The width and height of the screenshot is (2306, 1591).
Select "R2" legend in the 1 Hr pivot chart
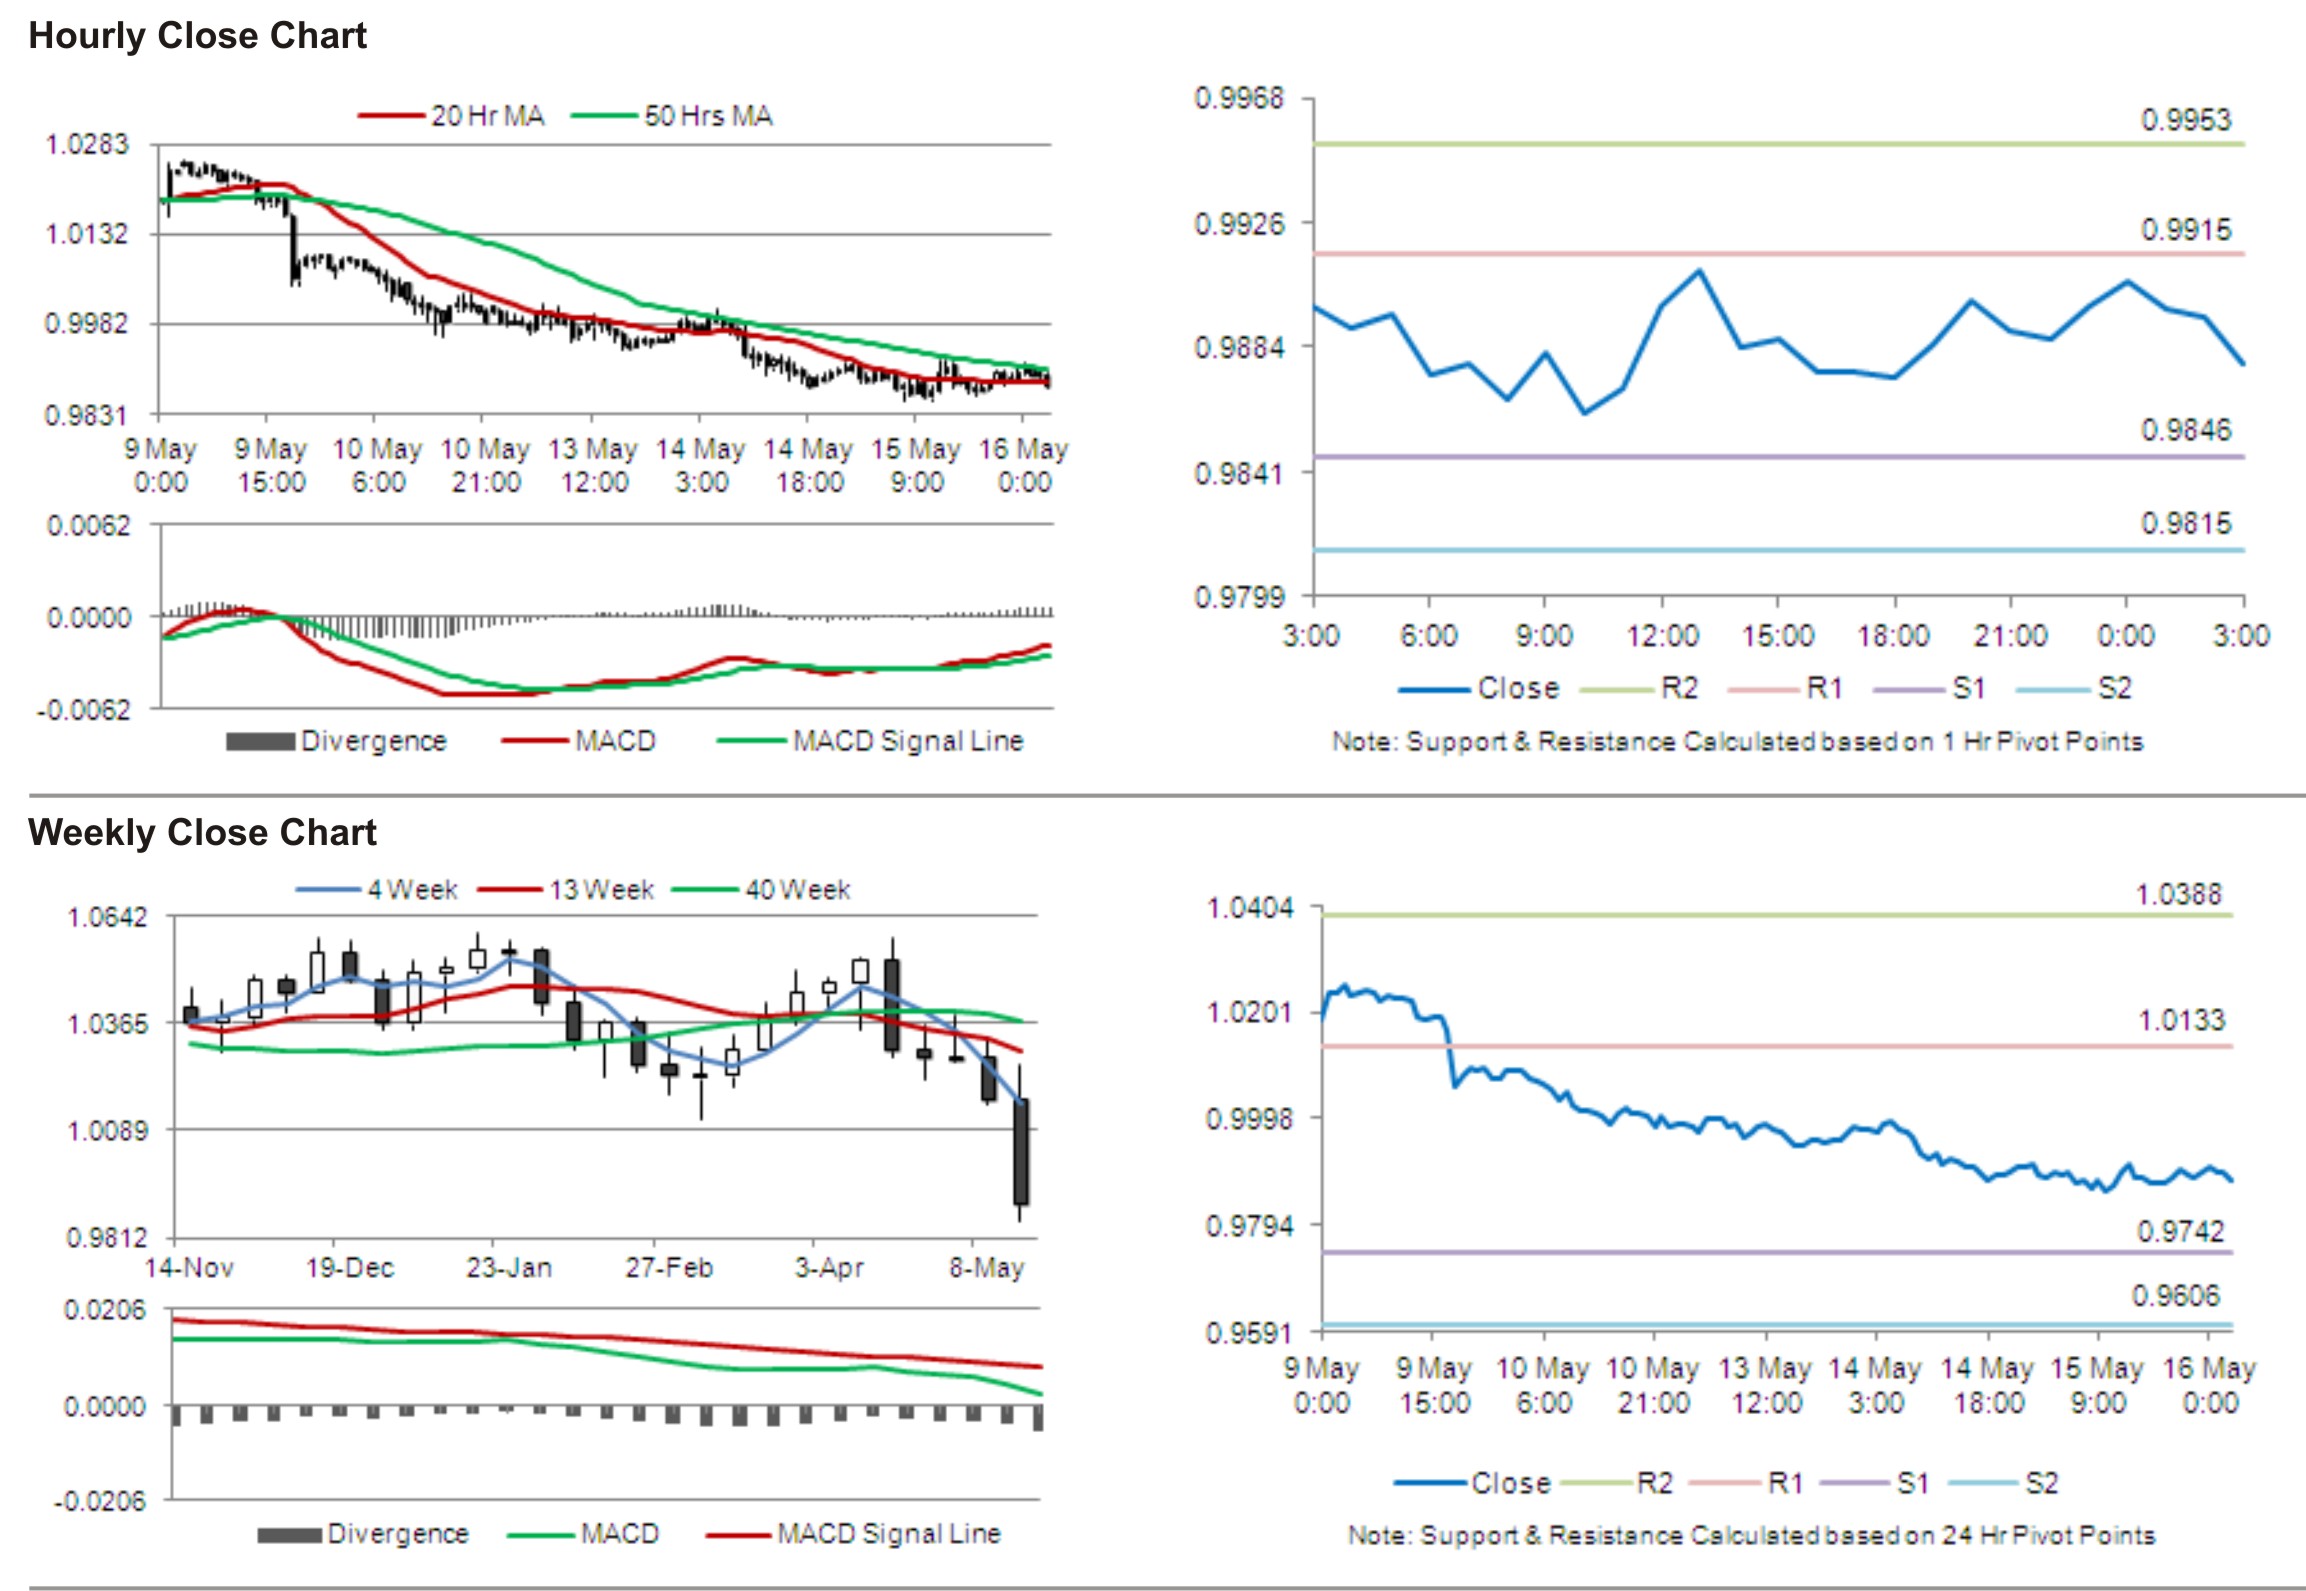coord(1679,688)
